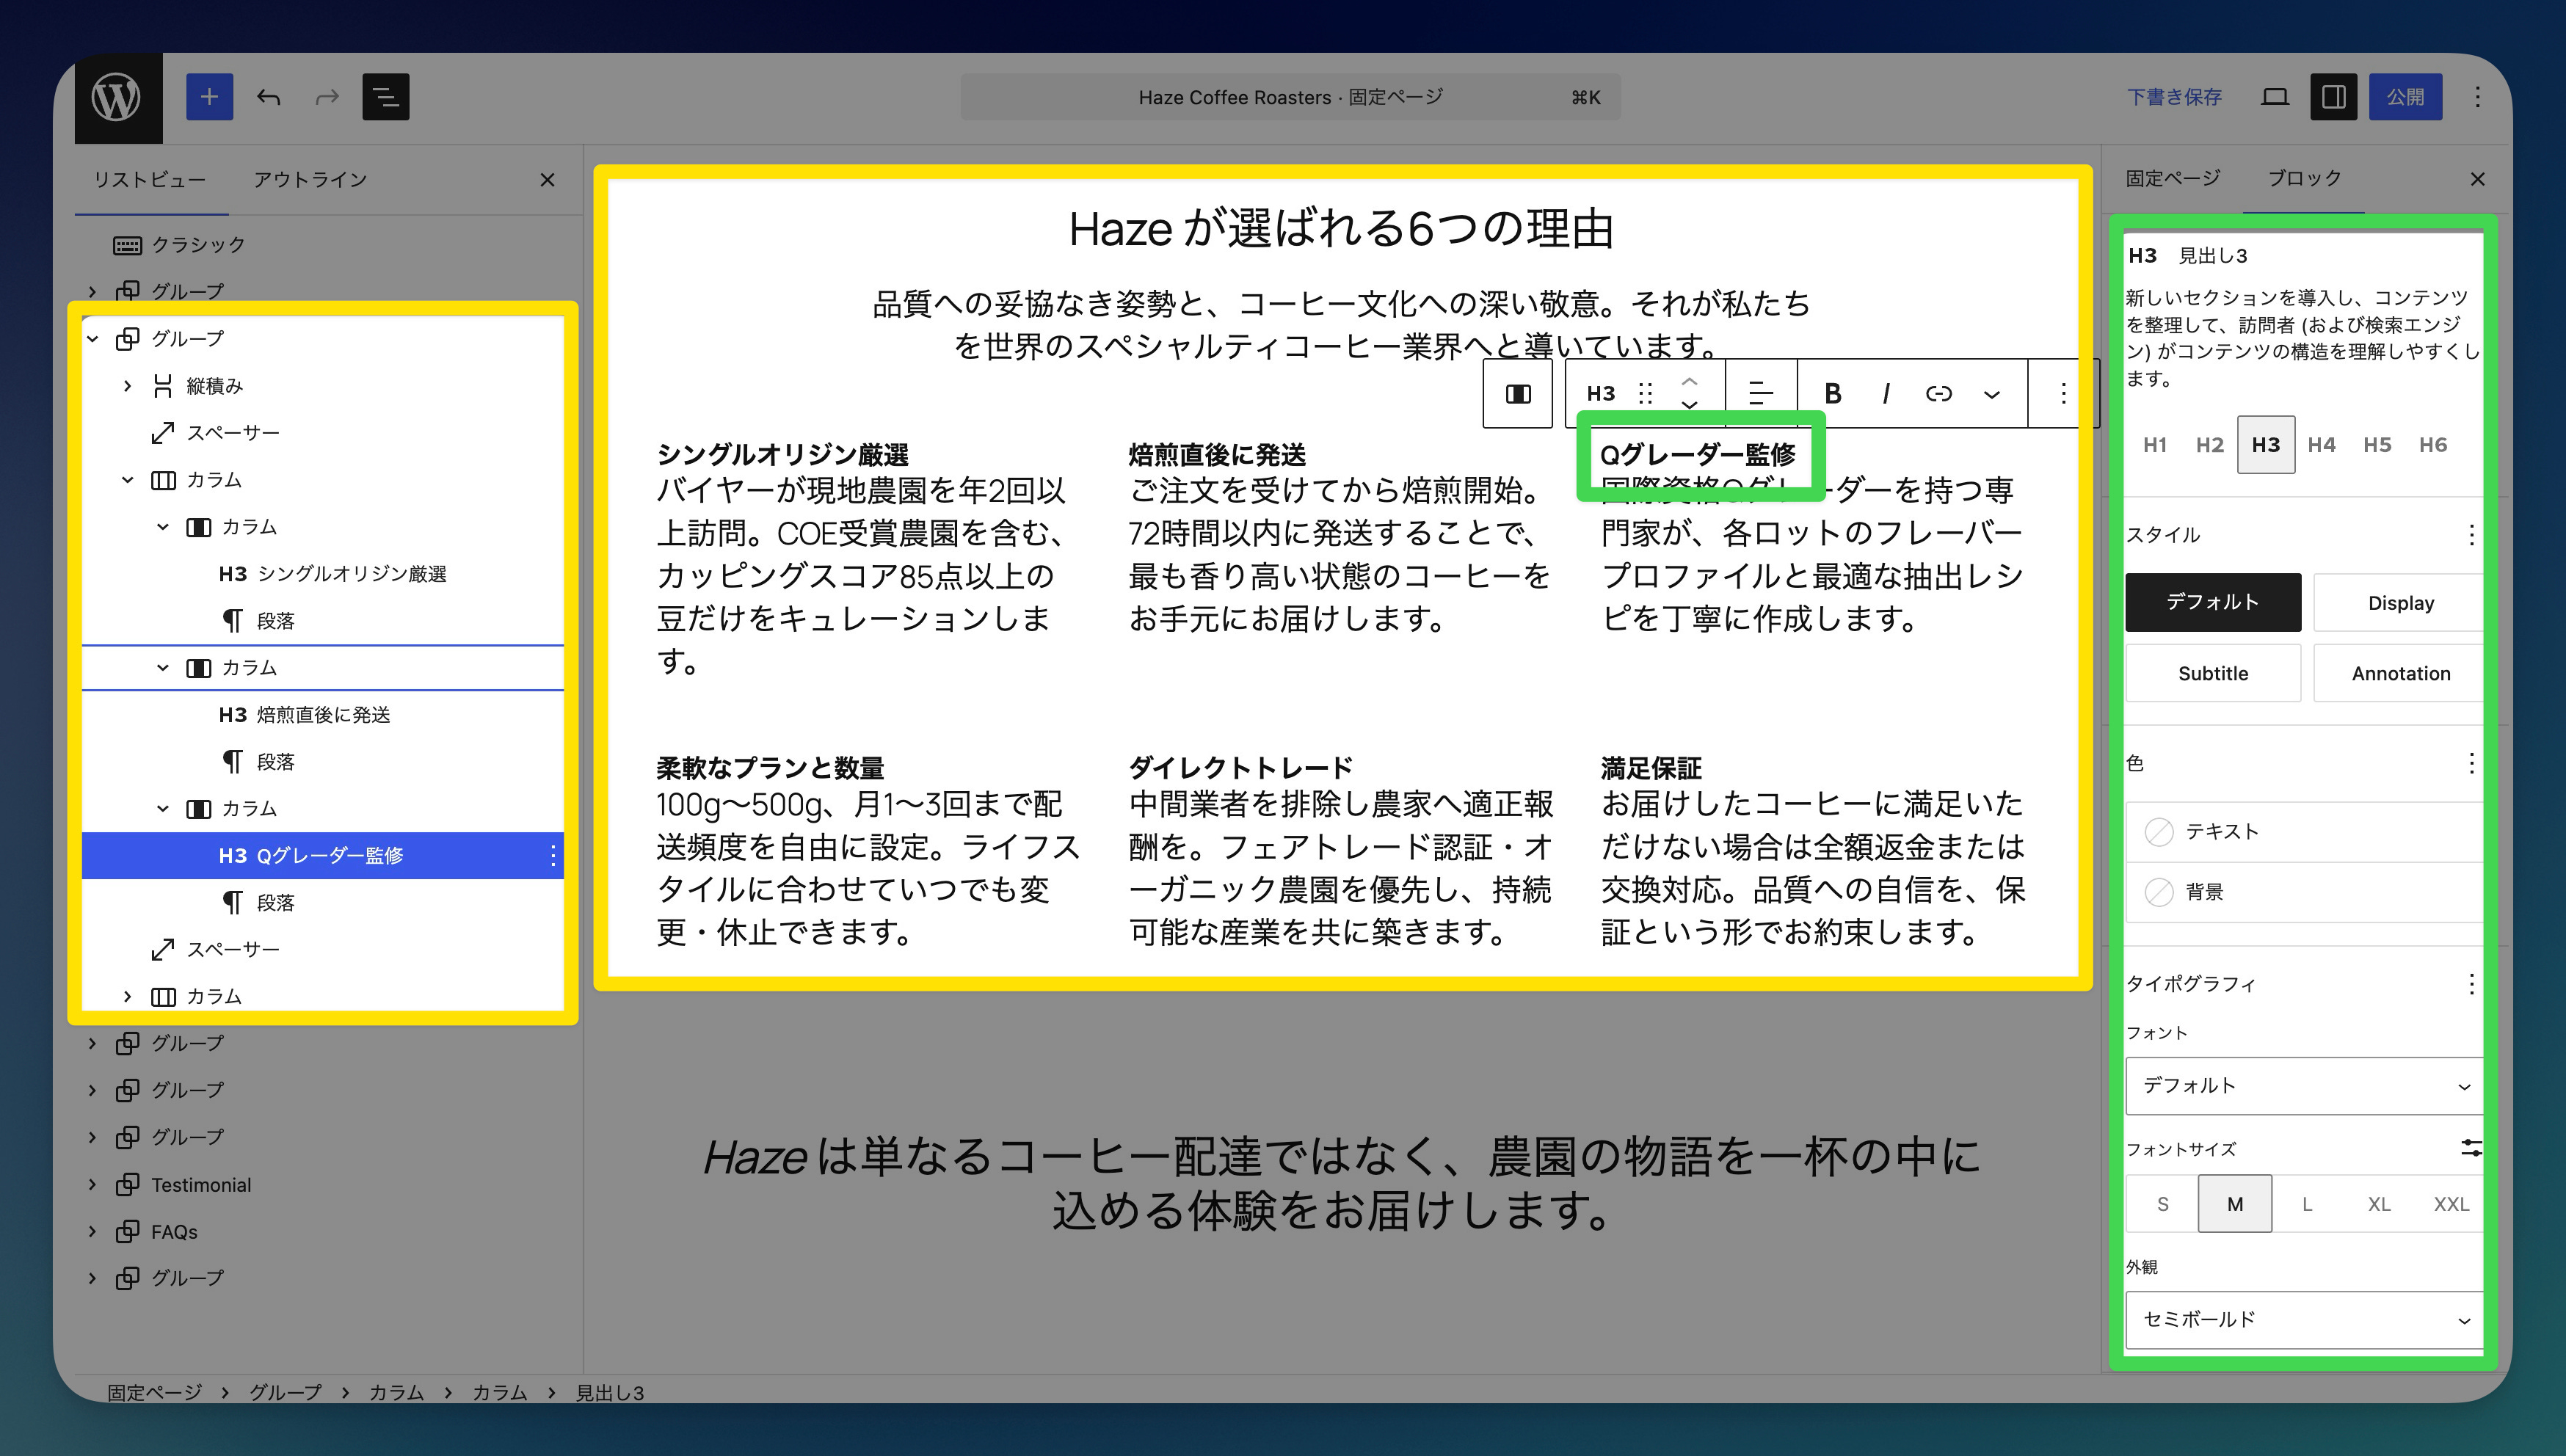The width and height of the screenshot is (2566, 1456).
Task: Apply the デフォルト heading style
Action: point(2213,602)
